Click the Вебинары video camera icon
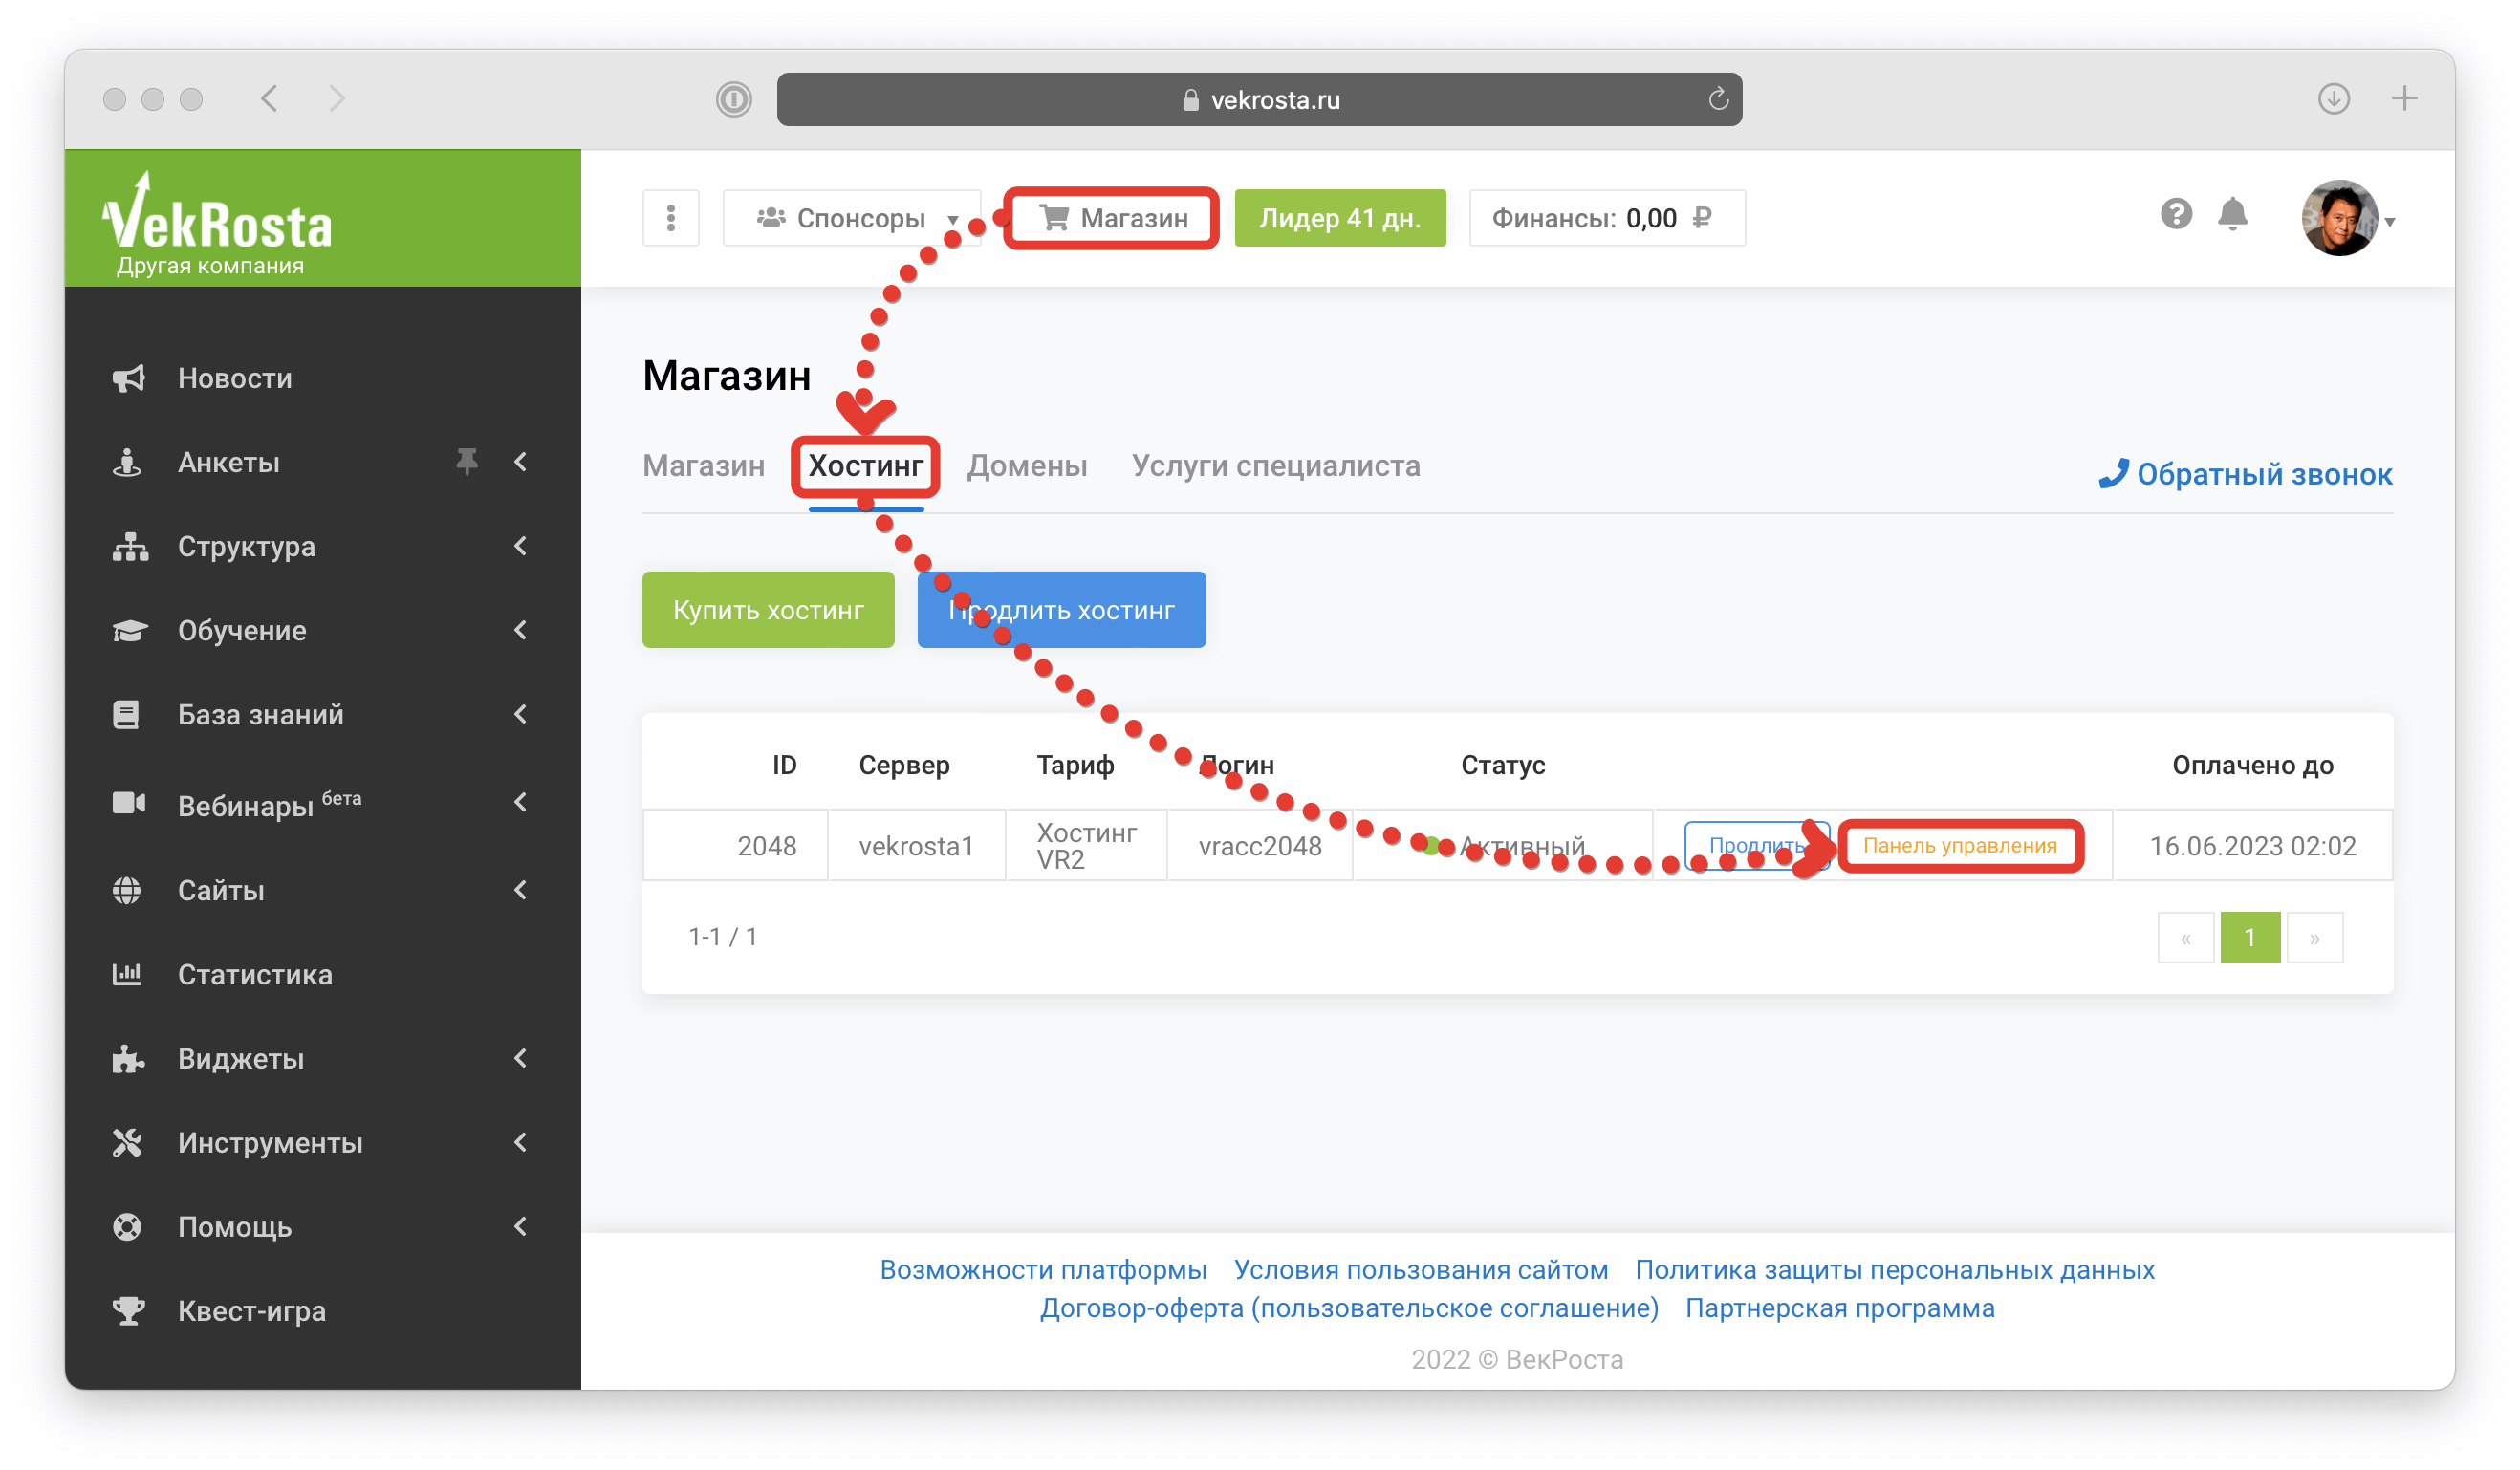This screenshot has width=2520, height=1470. tap(129, 803)
